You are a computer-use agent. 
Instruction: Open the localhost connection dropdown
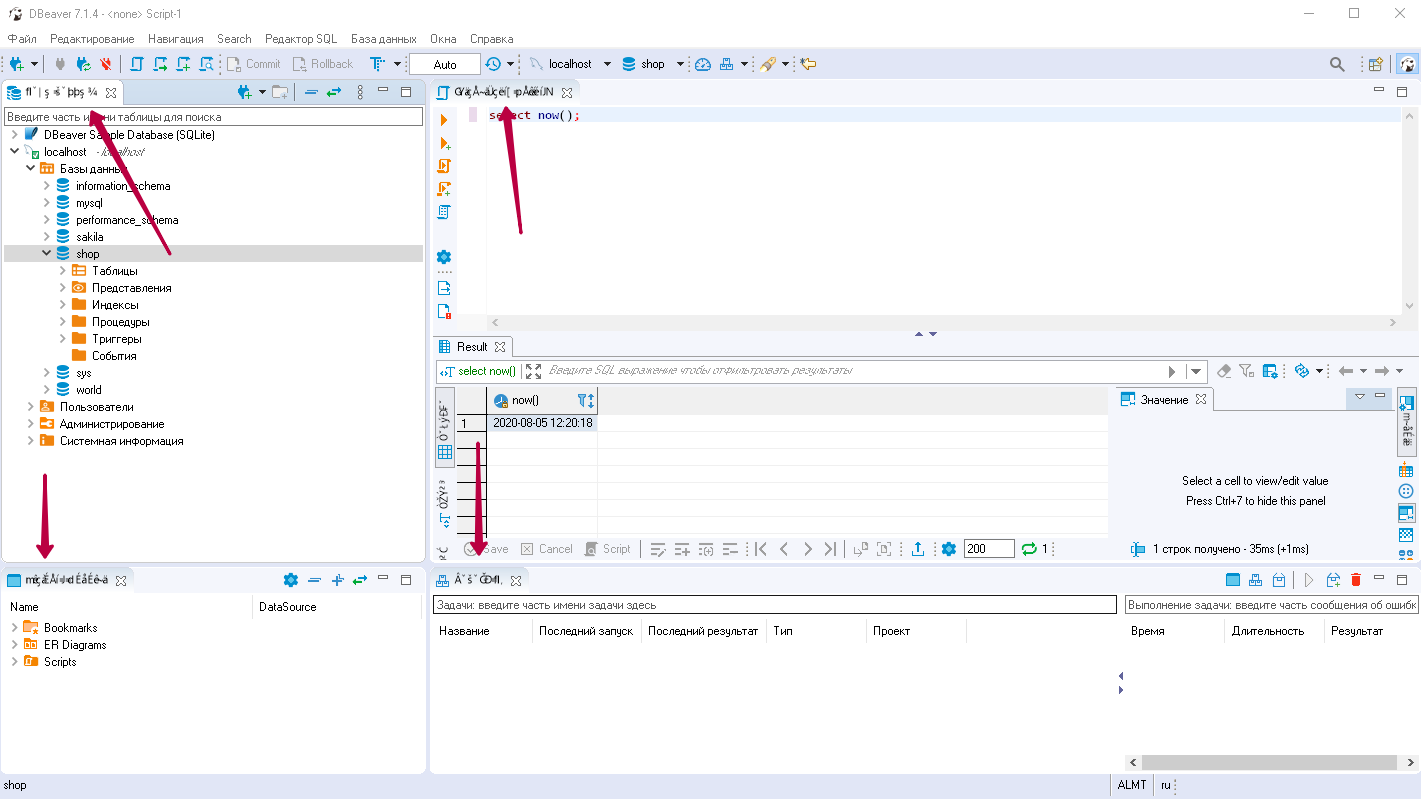coord(608,63)
